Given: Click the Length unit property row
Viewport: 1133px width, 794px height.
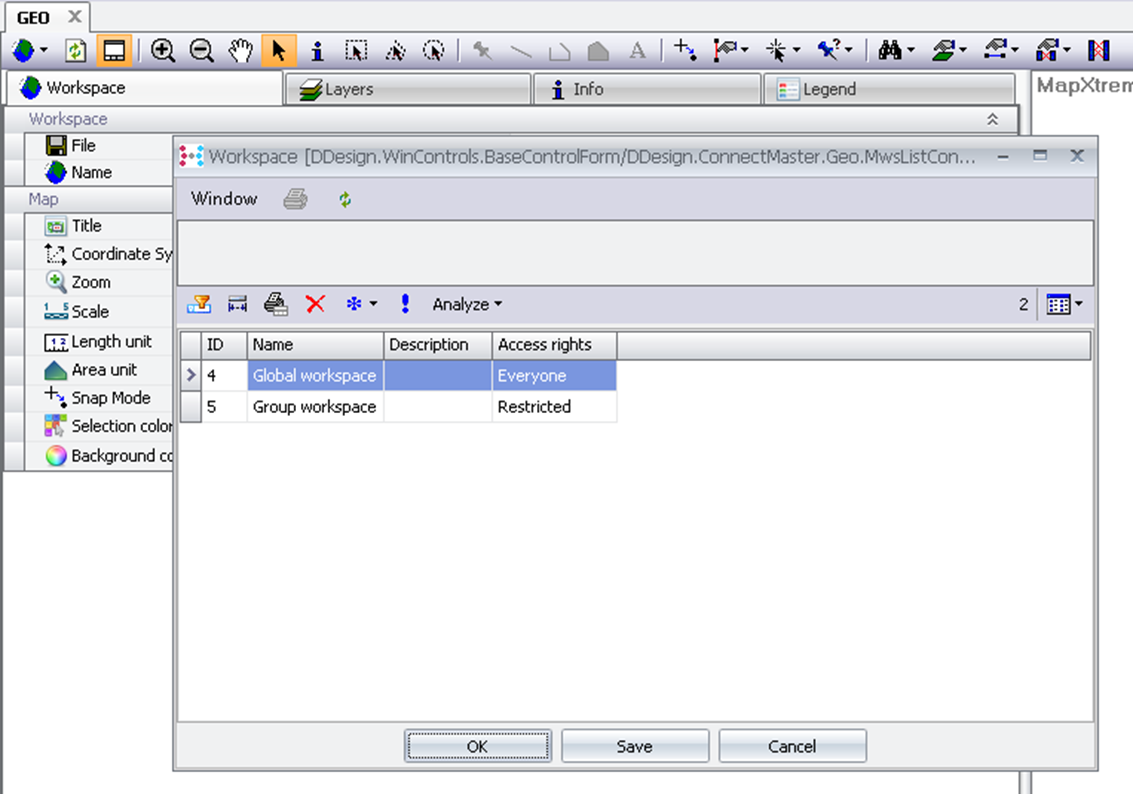Looking at the screenshot, I should (x=98, y=341).
